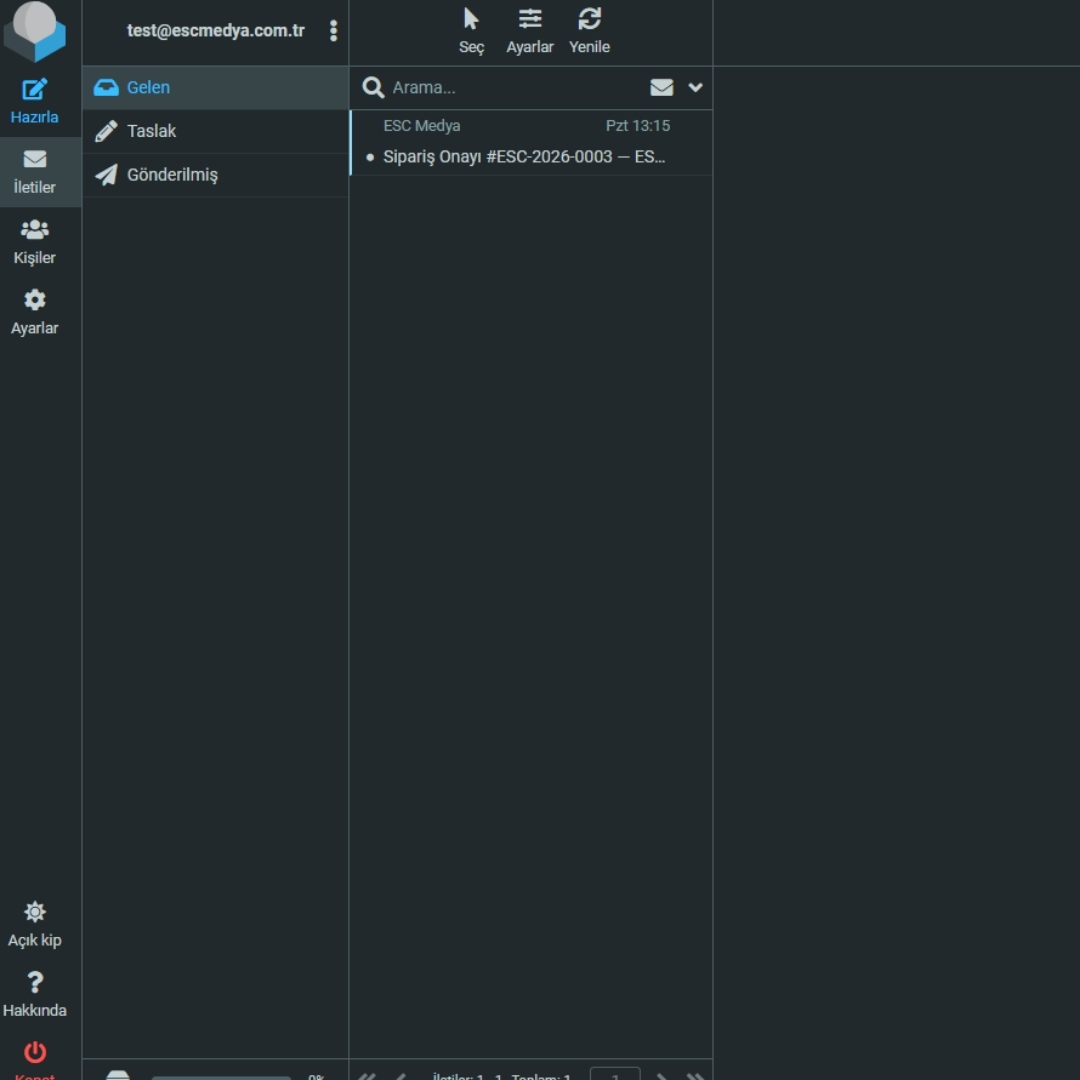Click the magnifier search icon

(x=373, y=88)
